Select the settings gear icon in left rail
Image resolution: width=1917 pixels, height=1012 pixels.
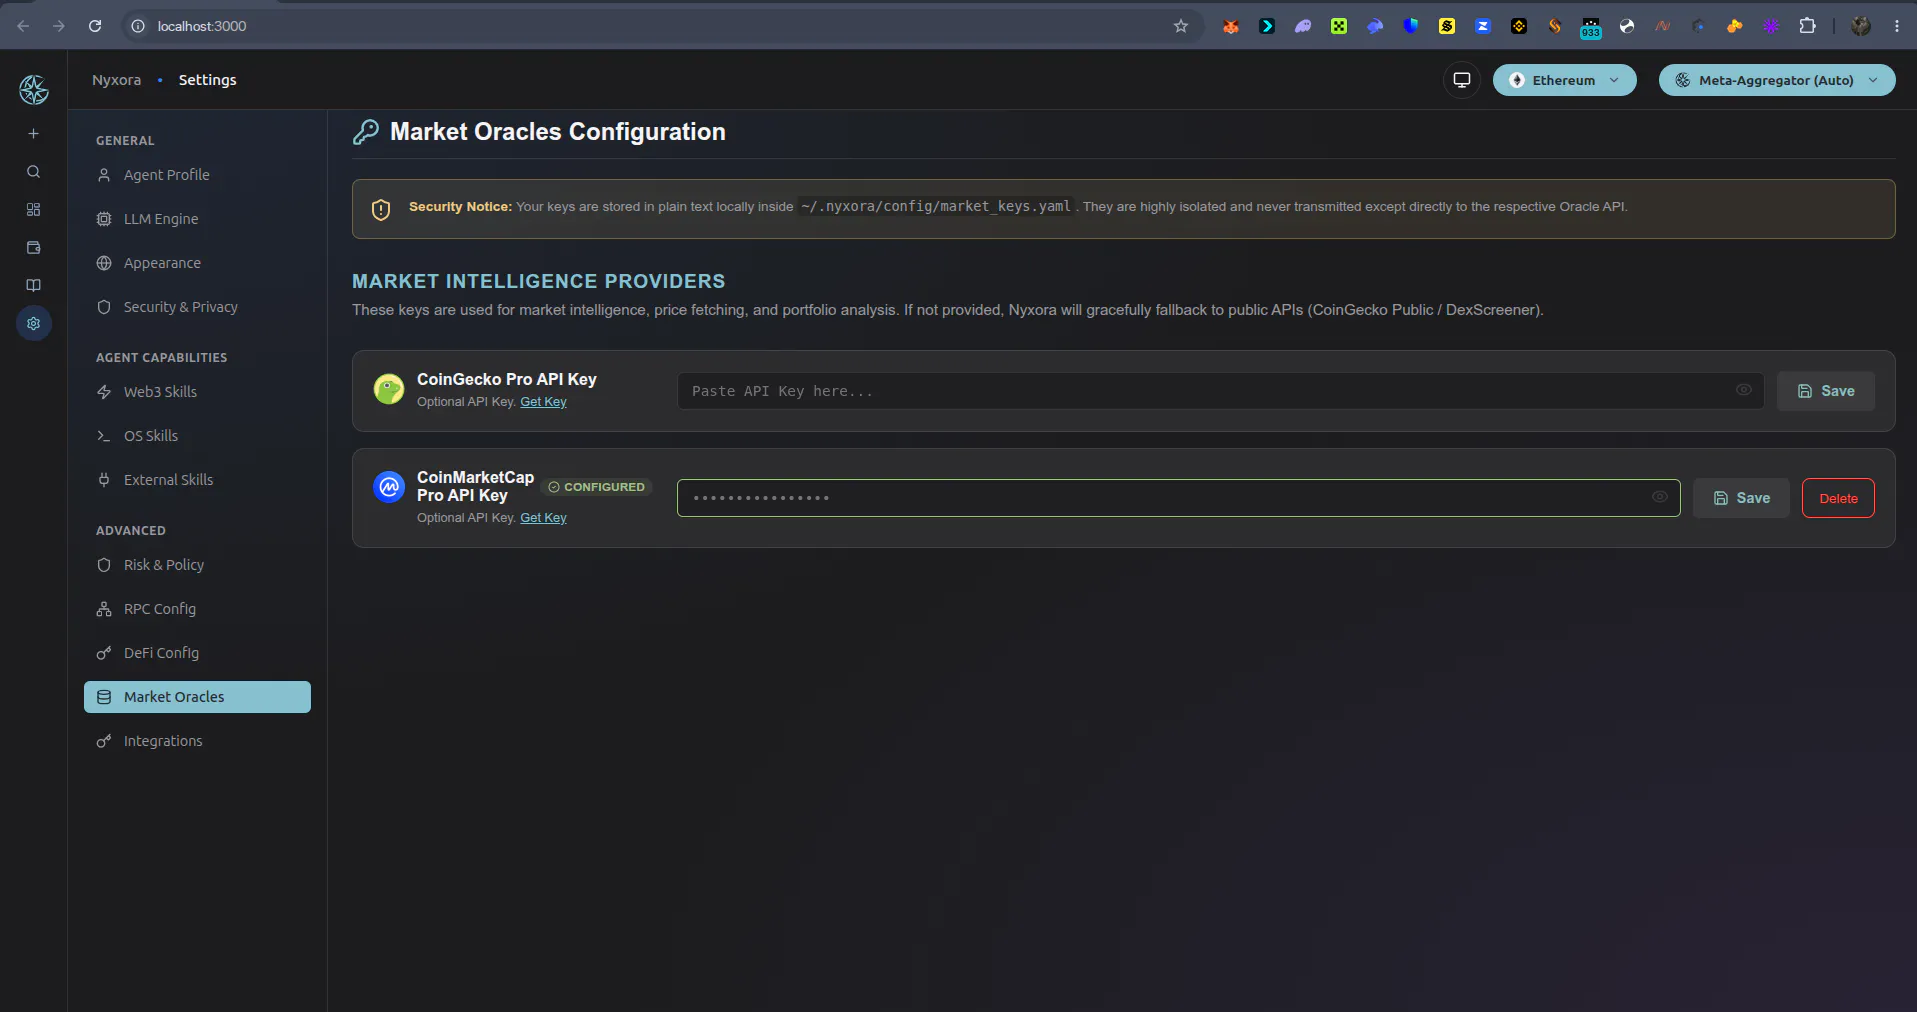click(x=34, y=323)
